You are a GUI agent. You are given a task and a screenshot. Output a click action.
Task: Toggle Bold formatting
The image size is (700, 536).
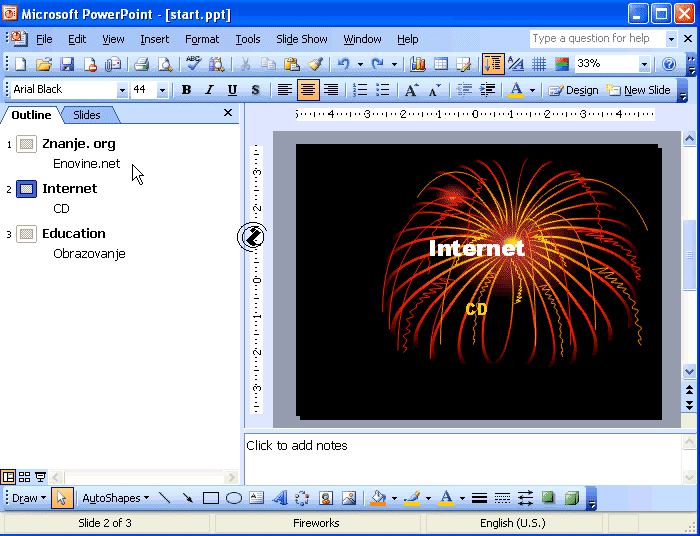coord(186,90)
